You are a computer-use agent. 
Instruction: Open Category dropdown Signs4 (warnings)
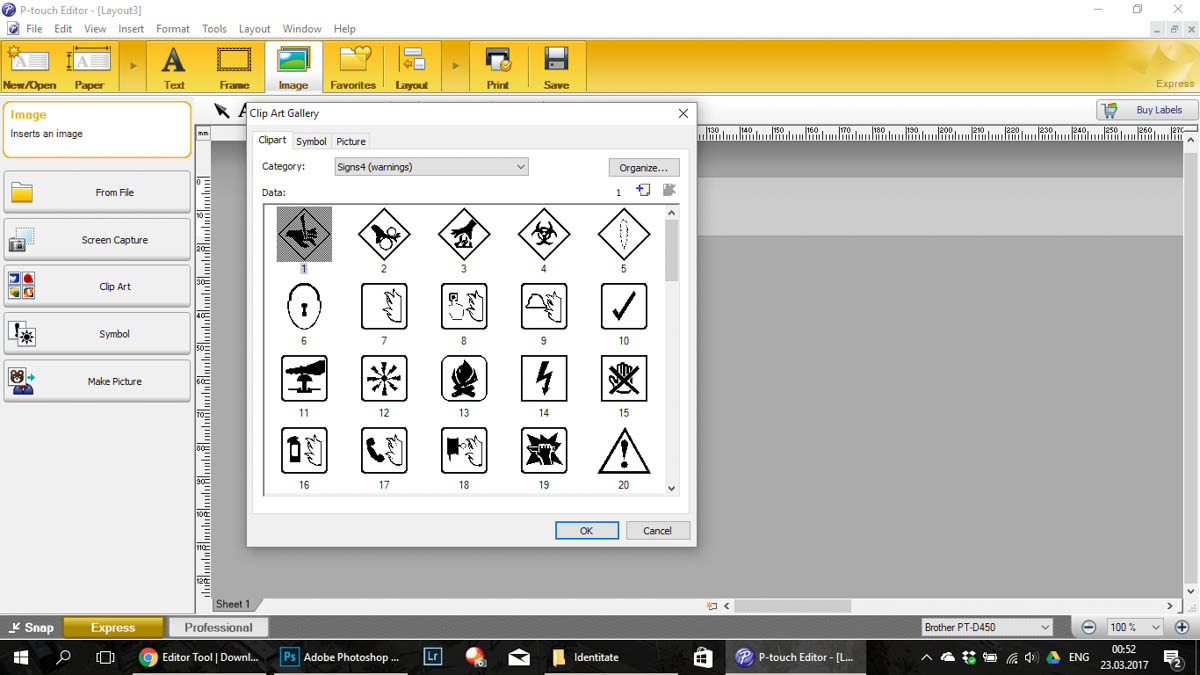pyautogui.click(x=431, y=167)
